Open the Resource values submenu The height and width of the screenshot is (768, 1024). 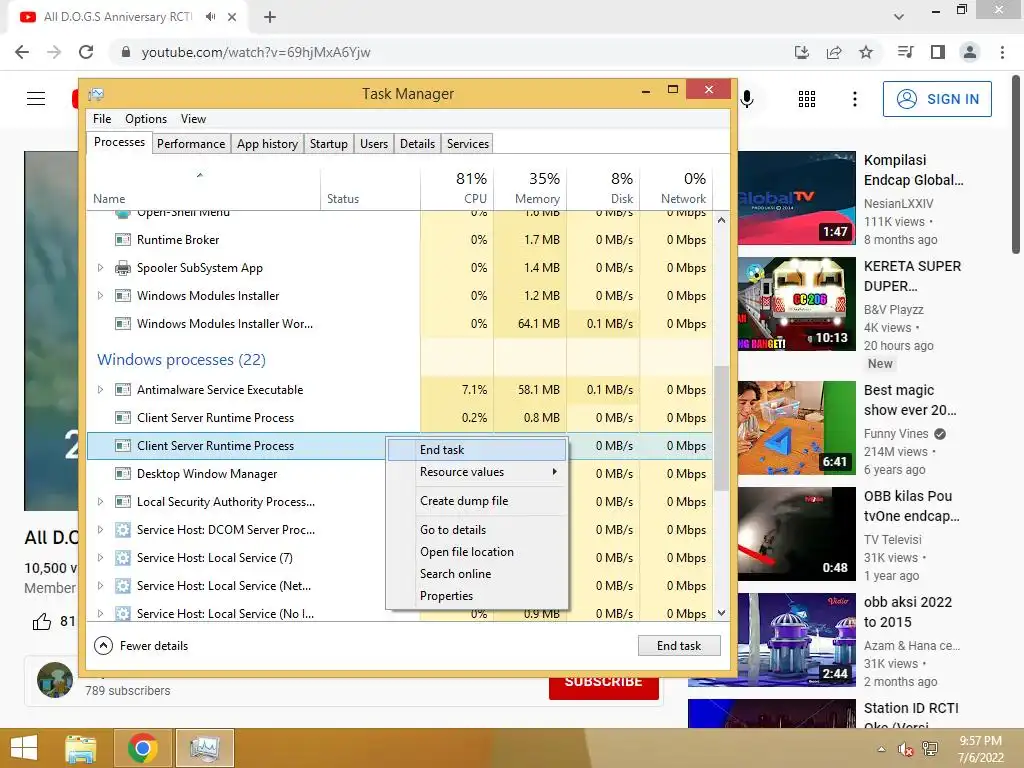(x=477, y=472)
